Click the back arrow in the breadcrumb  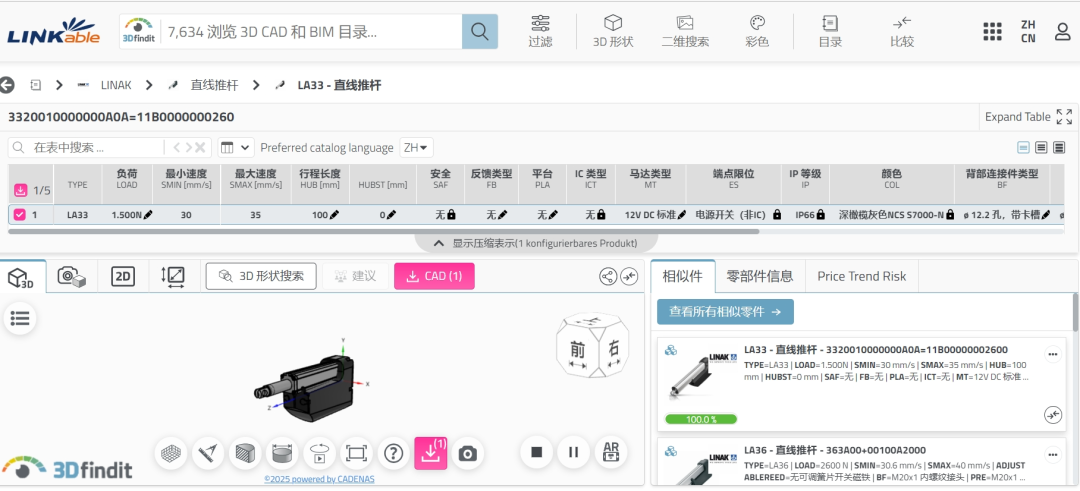(7, 85)
